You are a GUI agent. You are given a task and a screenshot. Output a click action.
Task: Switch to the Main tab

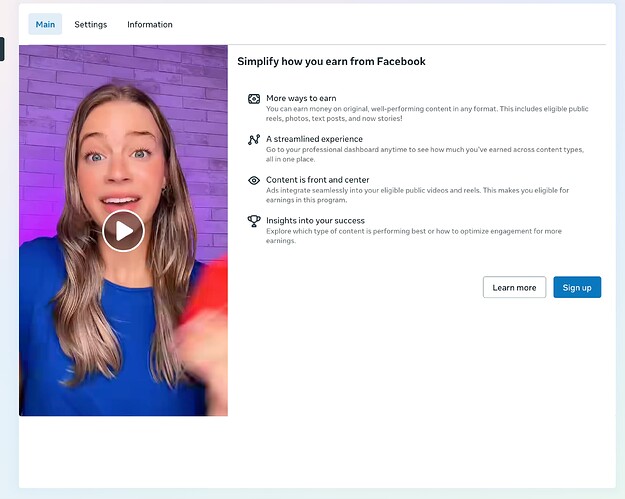(45, 25)
